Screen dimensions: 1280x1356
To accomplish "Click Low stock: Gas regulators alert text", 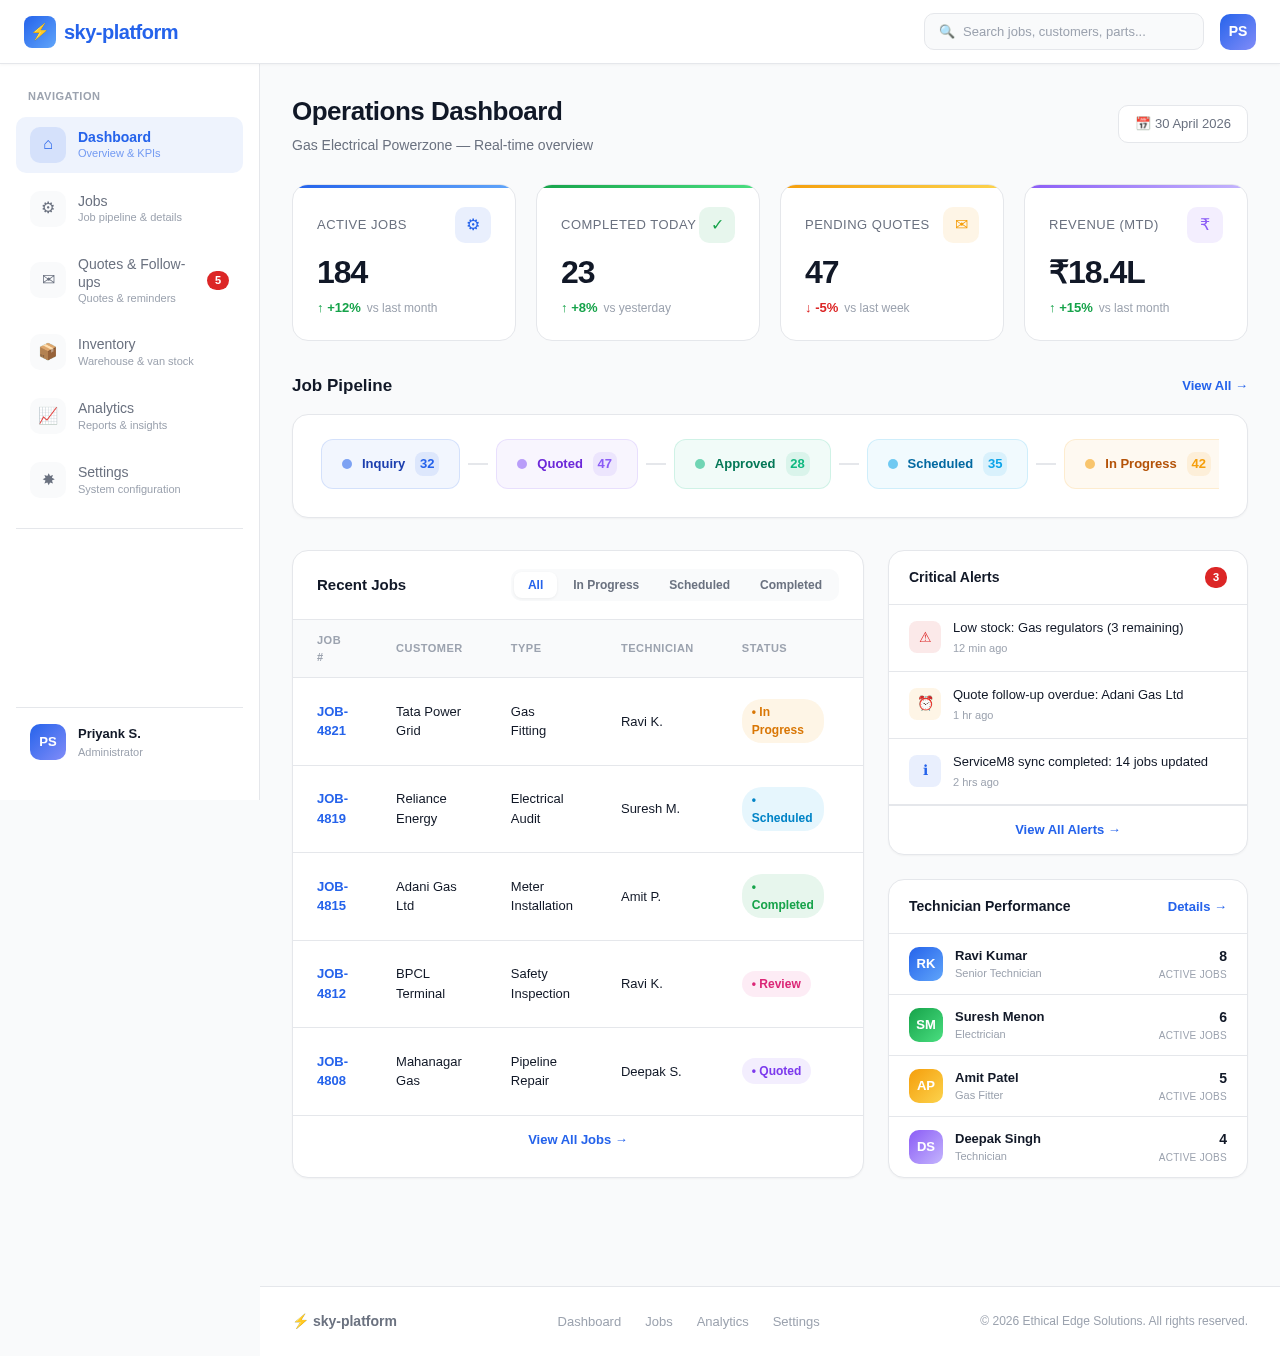I will 1068,628.
